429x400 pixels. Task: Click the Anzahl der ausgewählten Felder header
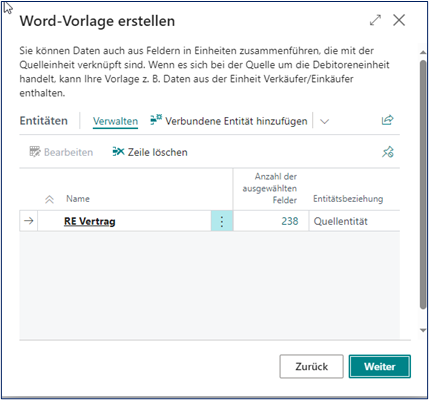tap(269, 188)
